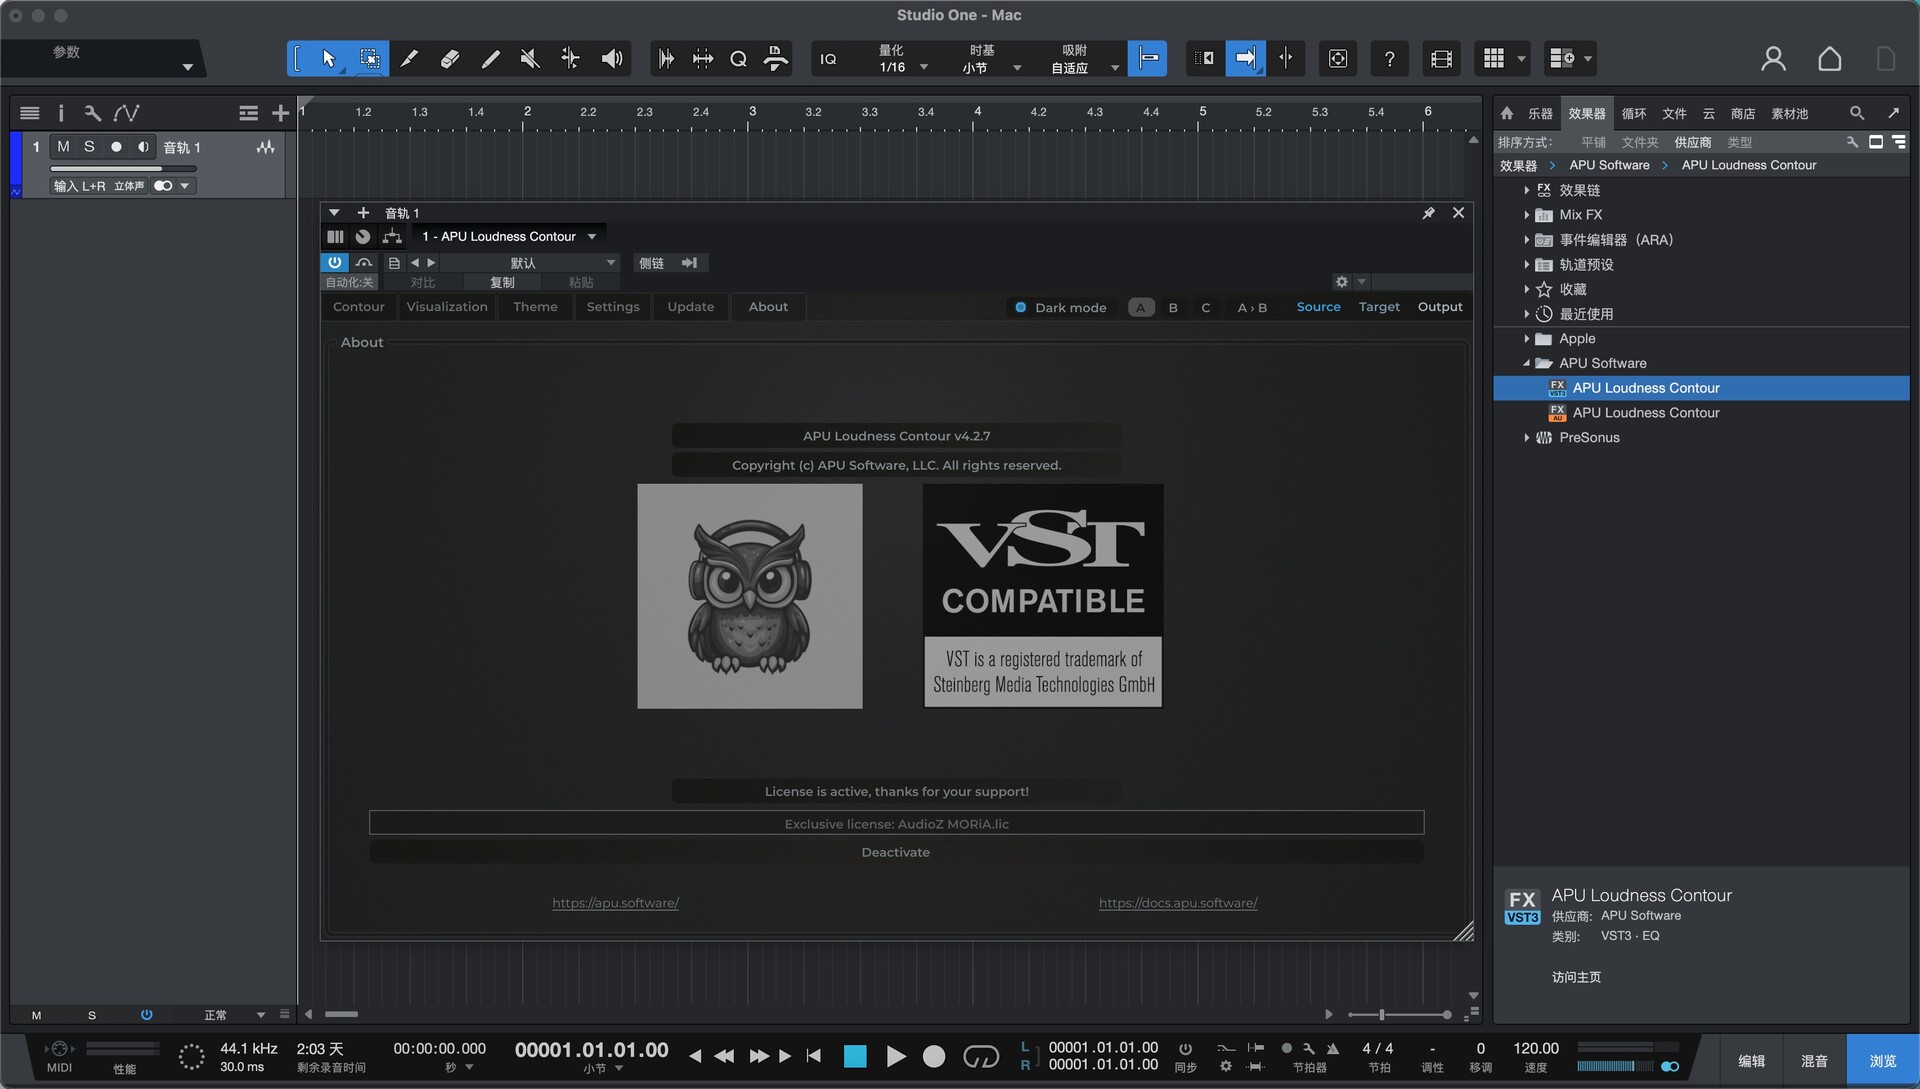Pin the plugin window

[1428, 213]
